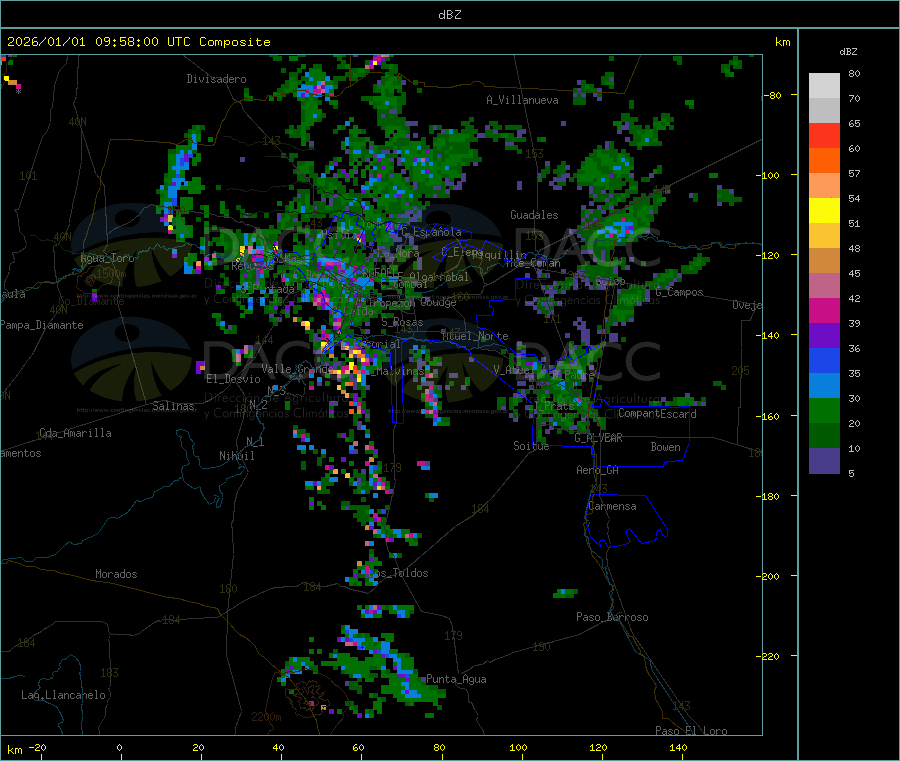Click the Bowen location label
This screenshot has width=900, height=761.
click(665, 447)
